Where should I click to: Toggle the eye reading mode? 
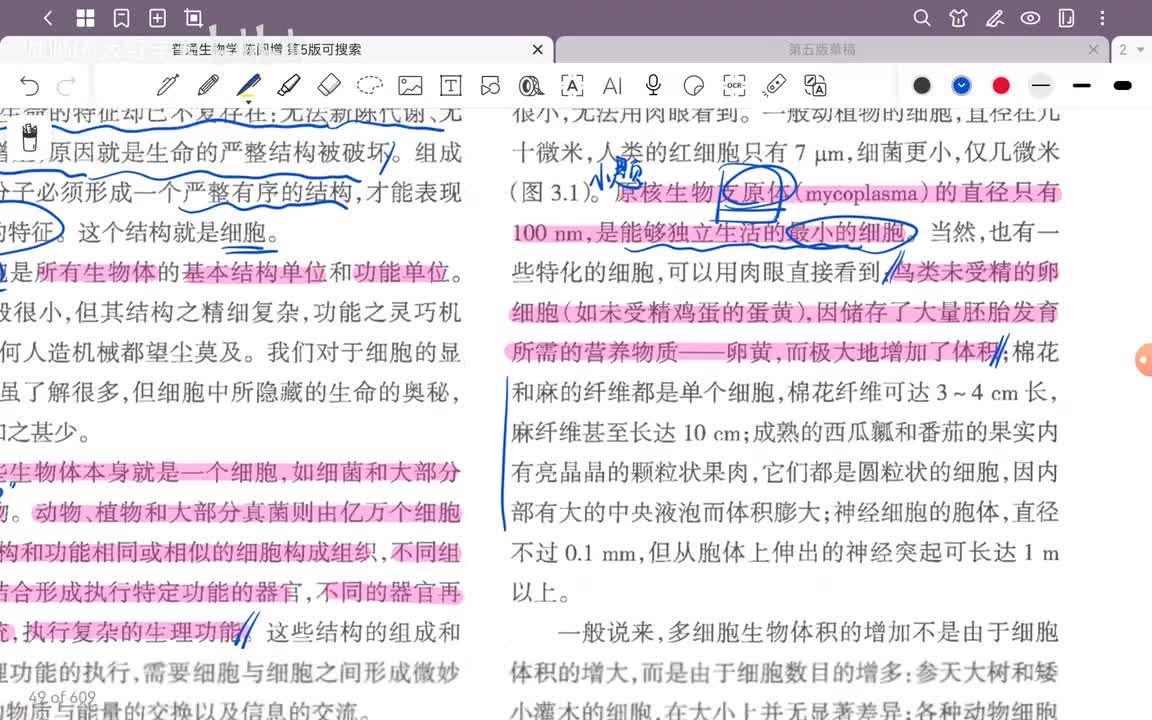coord(1030,18)
